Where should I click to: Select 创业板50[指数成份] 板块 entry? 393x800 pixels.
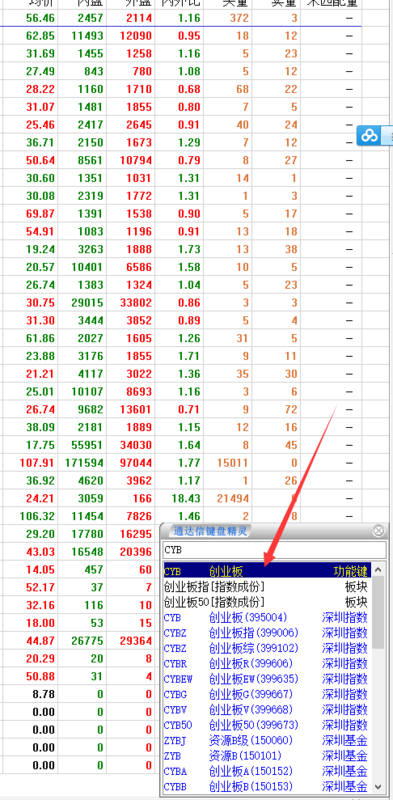[266, 602]
